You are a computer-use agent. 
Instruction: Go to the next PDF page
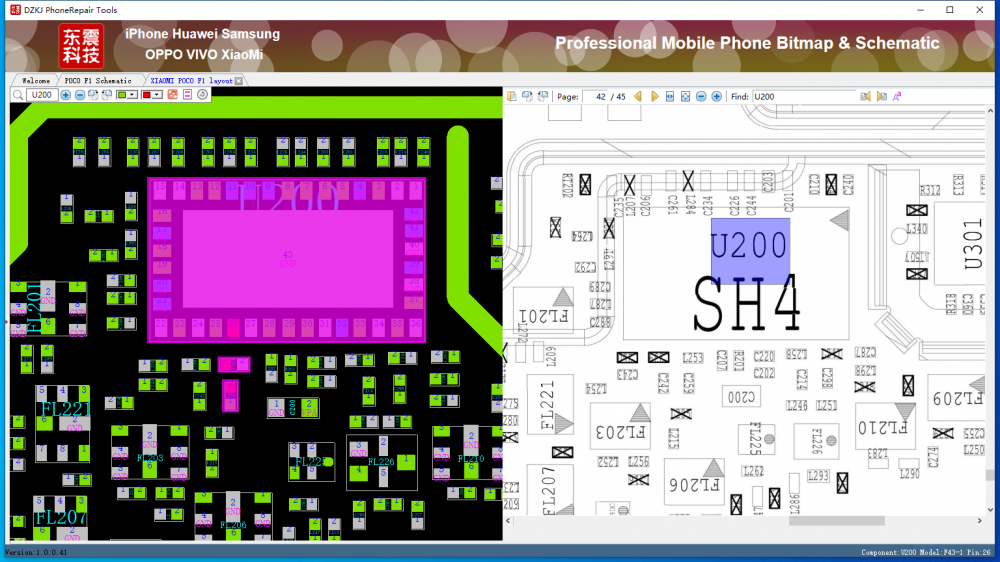click(x=655, y=97)
